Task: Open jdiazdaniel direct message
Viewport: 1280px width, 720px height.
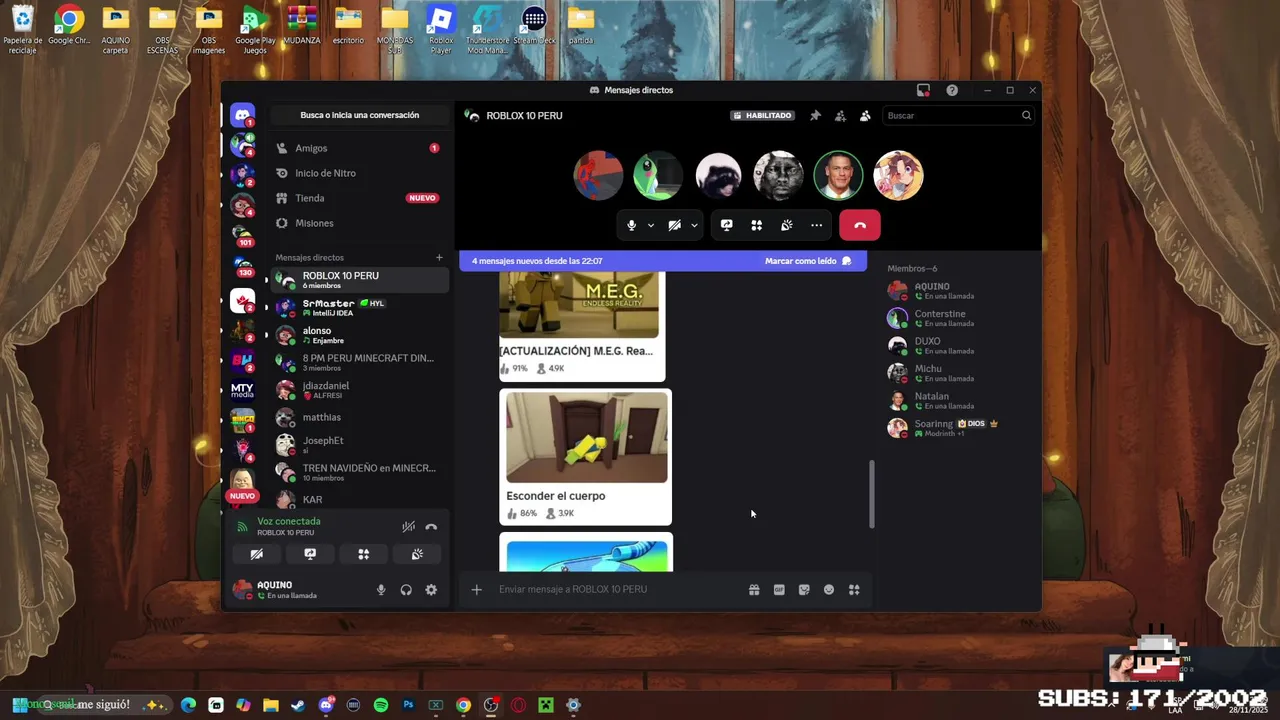Action: click(x=359, y=390)
